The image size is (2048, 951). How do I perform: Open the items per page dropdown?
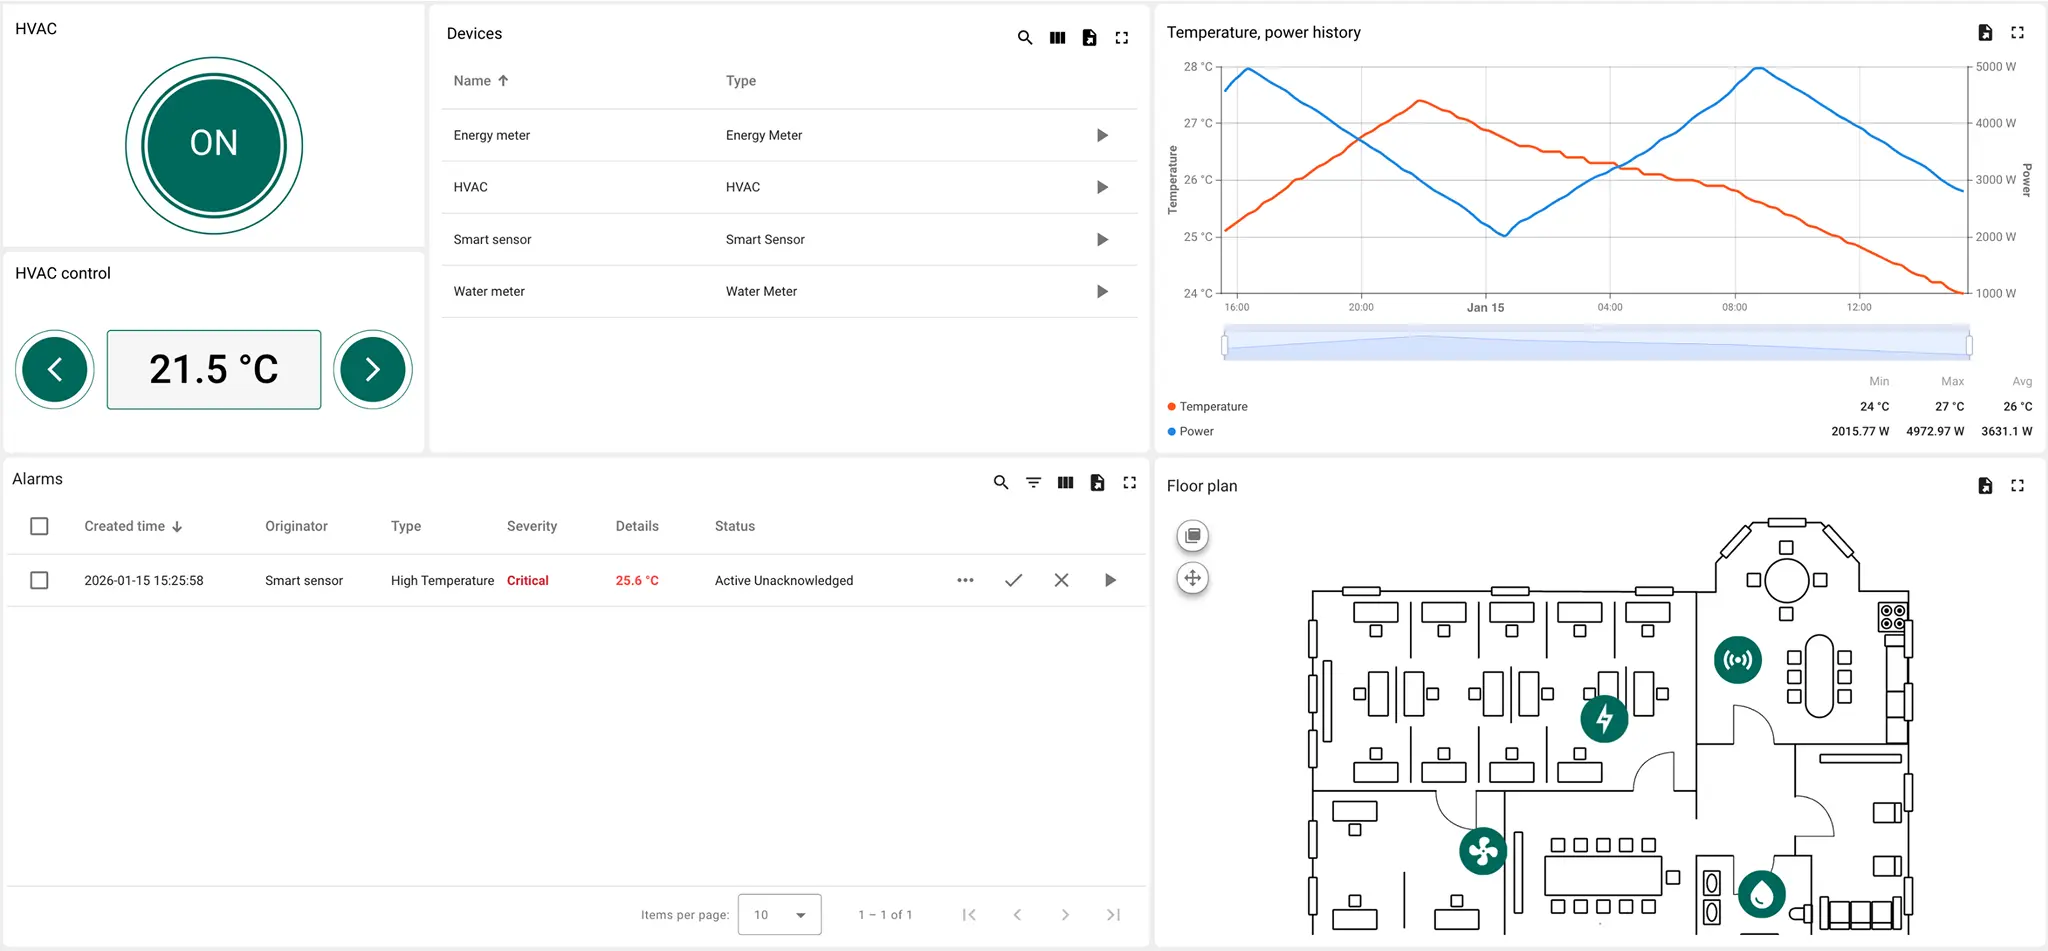(779, 914)
